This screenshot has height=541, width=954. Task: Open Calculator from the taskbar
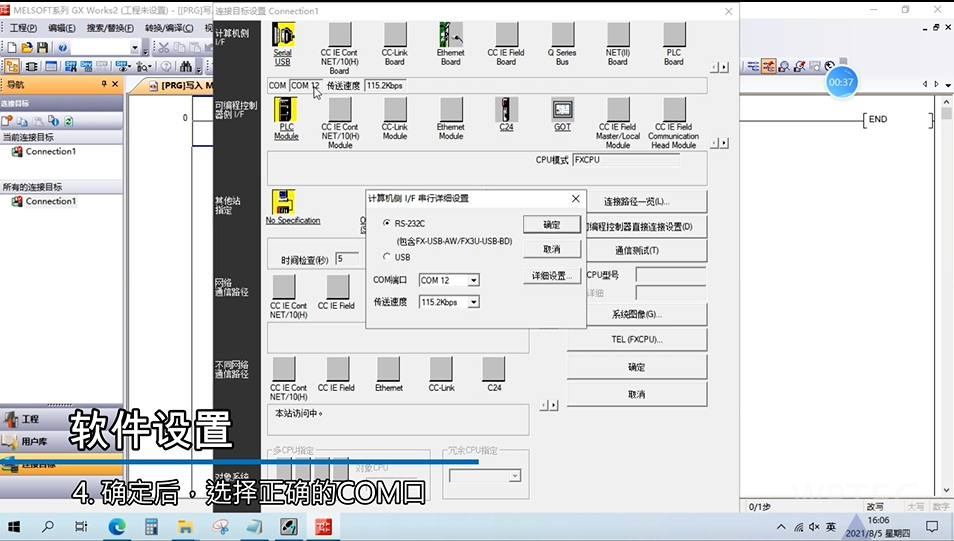pos(151,526)
